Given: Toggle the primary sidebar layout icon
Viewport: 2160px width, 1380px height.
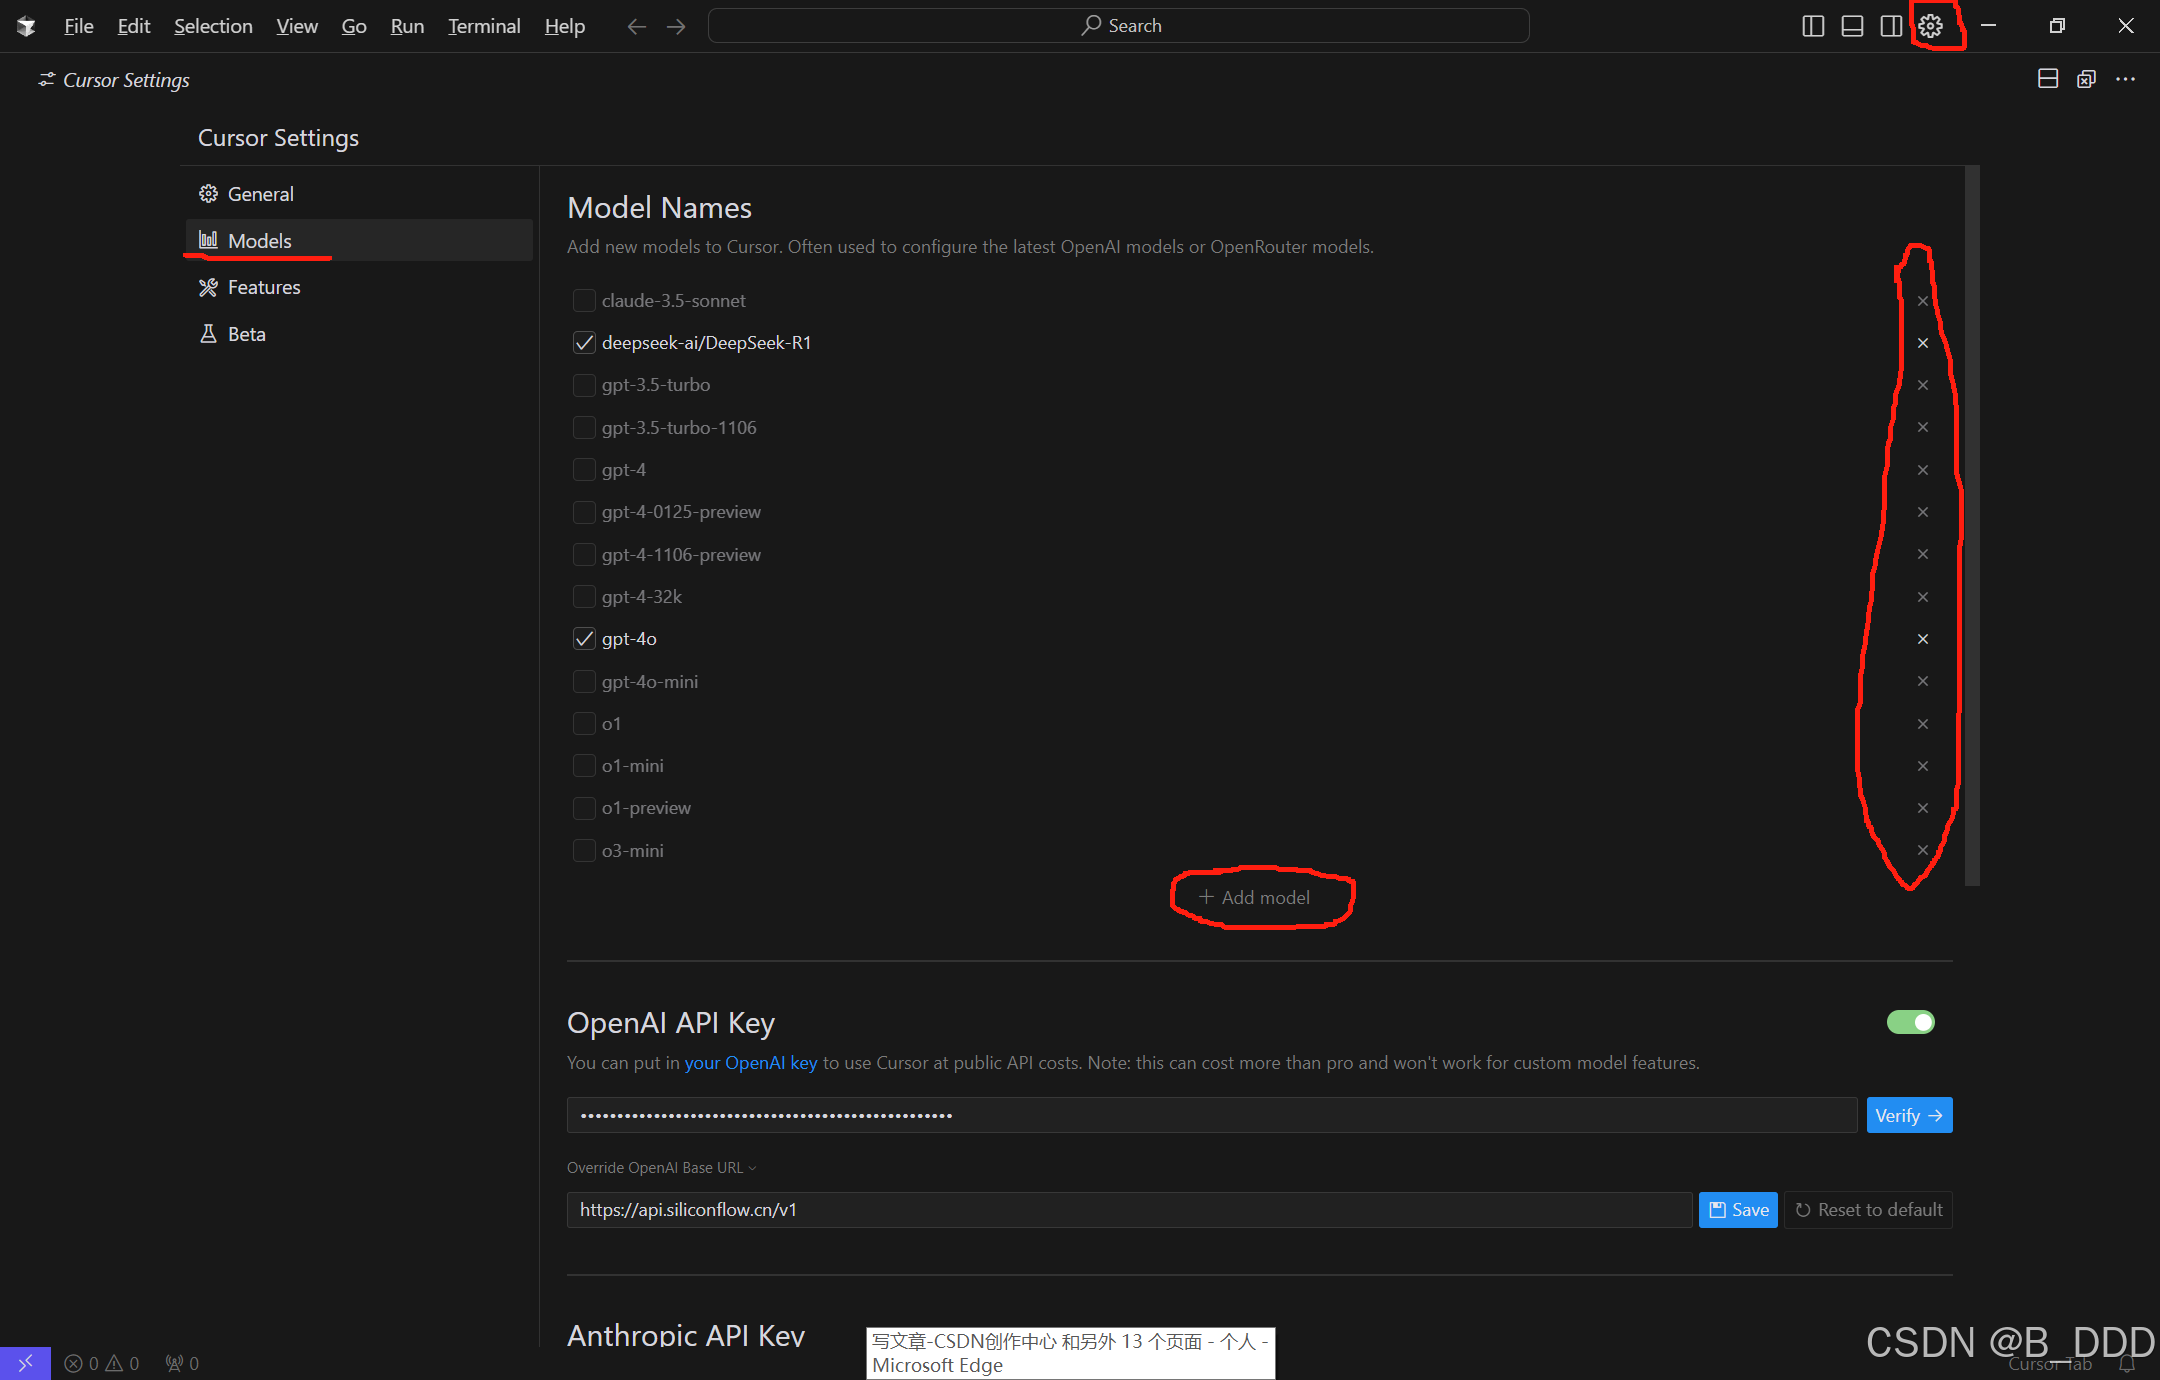Looking at the screenshot, I should point(1812,26).
